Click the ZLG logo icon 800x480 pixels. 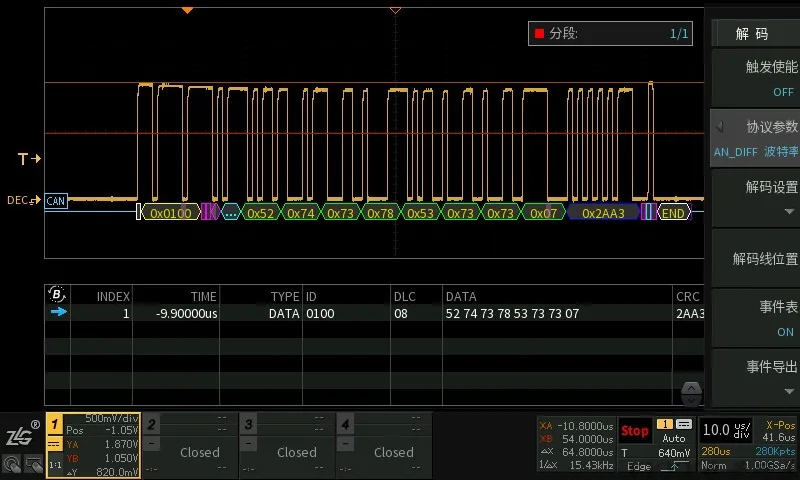pyautogui.click(x=20, y=435)
